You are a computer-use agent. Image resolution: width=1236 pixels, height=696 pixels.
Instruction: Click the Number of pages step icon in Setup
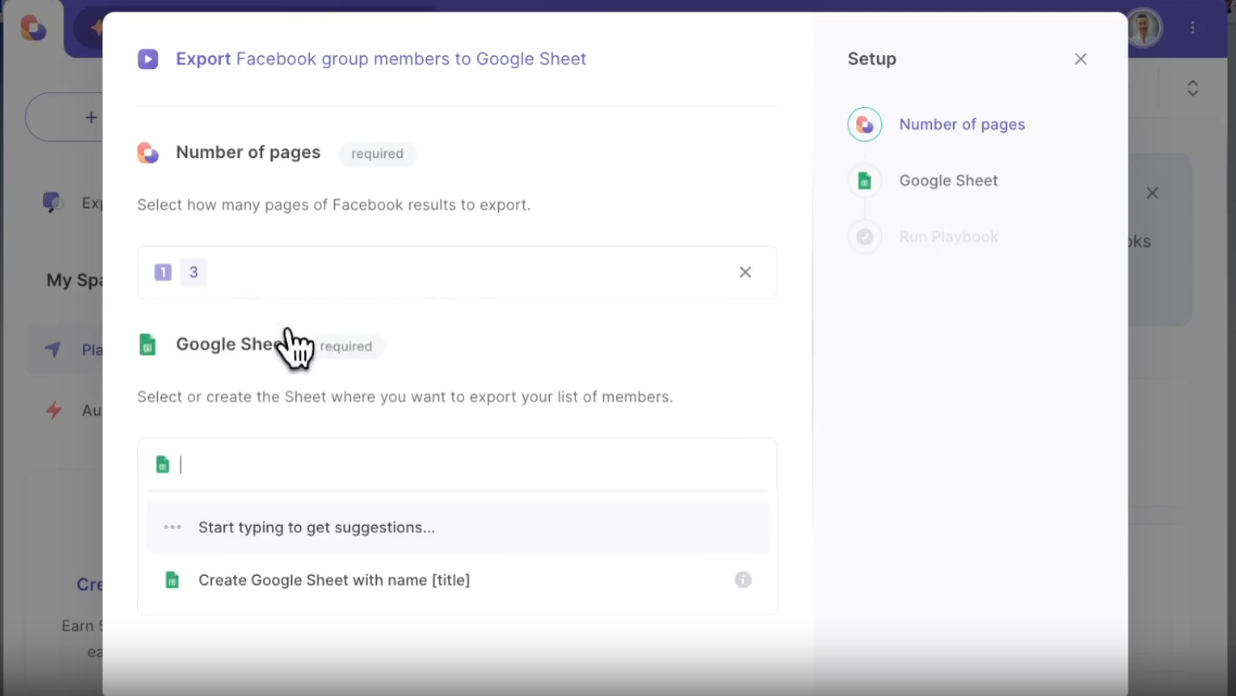click(865, 124)
